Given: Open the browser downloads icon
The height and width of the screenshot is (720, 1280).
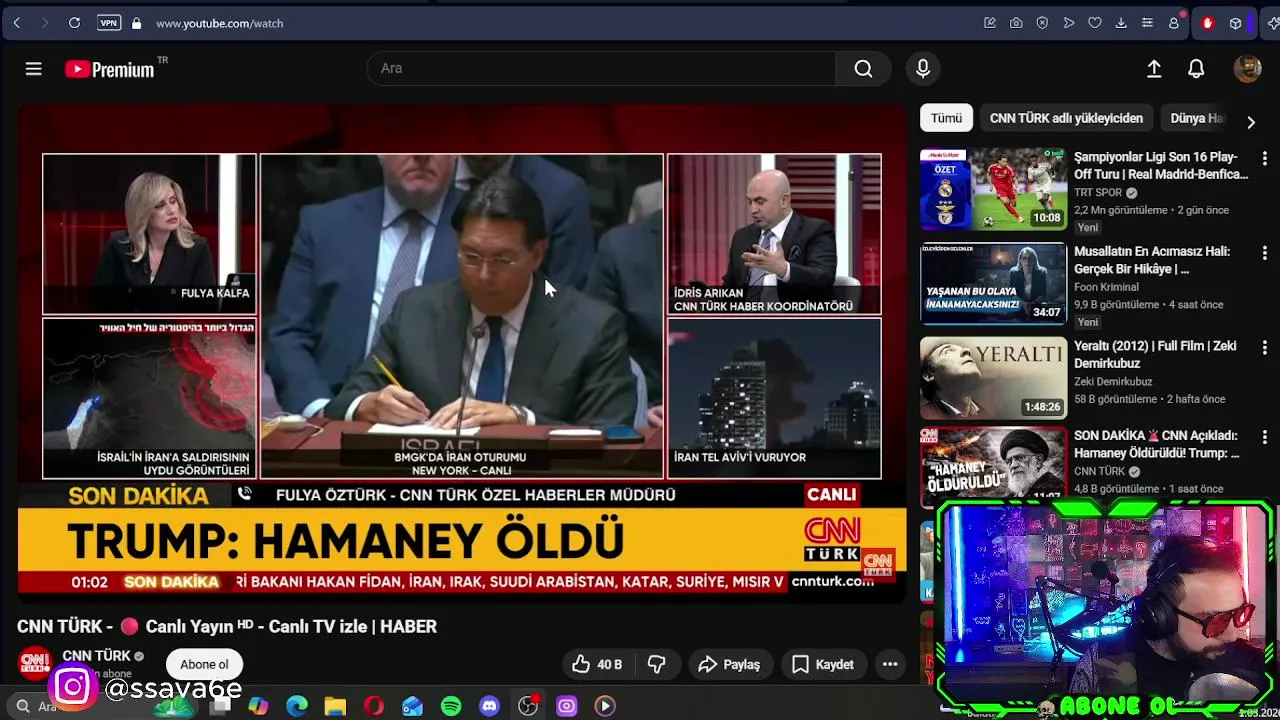Looking at the screenshot, I should click(x=1121, y=23).
